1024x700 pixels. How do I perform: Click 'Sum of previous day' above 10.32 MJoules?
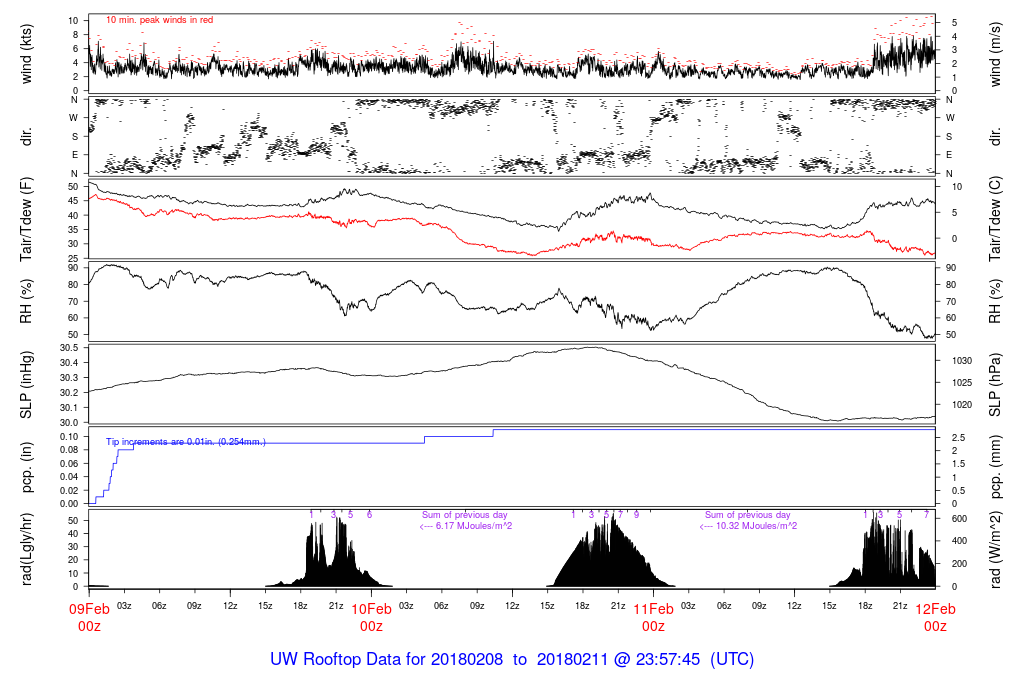coord(748,515)
